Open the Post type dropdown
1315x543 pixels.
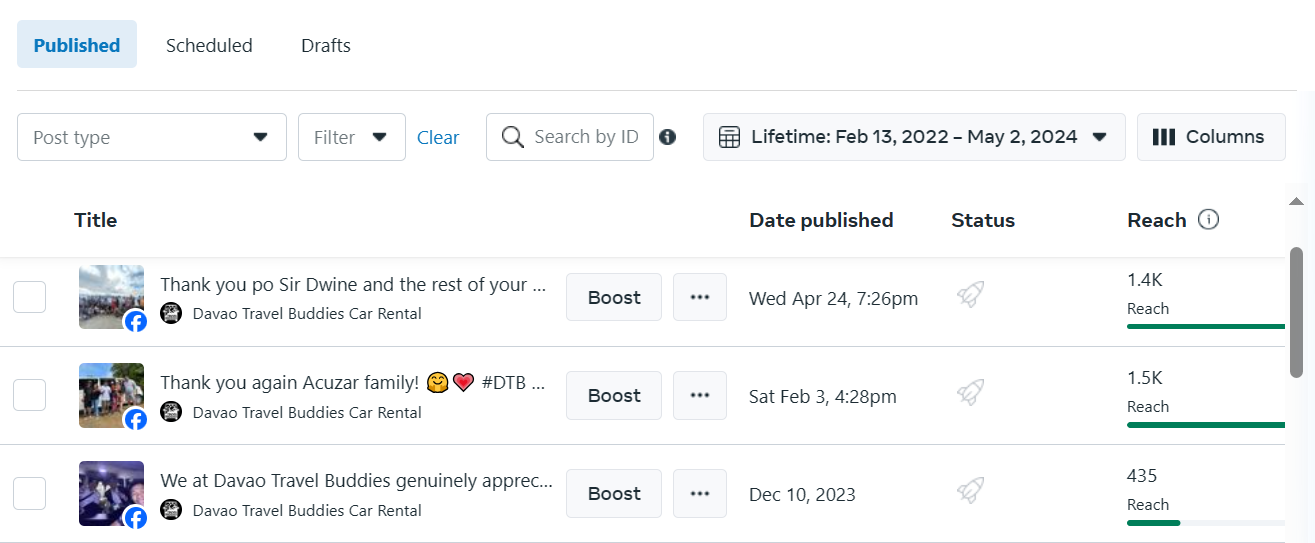coord(152,137)
